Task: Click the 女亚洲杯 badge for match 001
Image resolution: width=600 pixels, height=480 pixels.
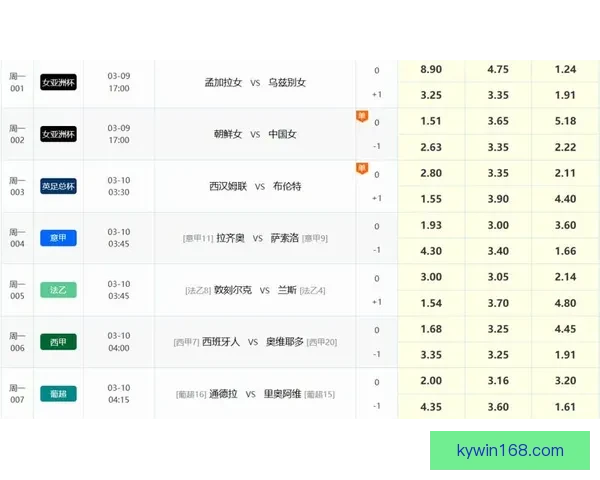Action: [58, 82]
